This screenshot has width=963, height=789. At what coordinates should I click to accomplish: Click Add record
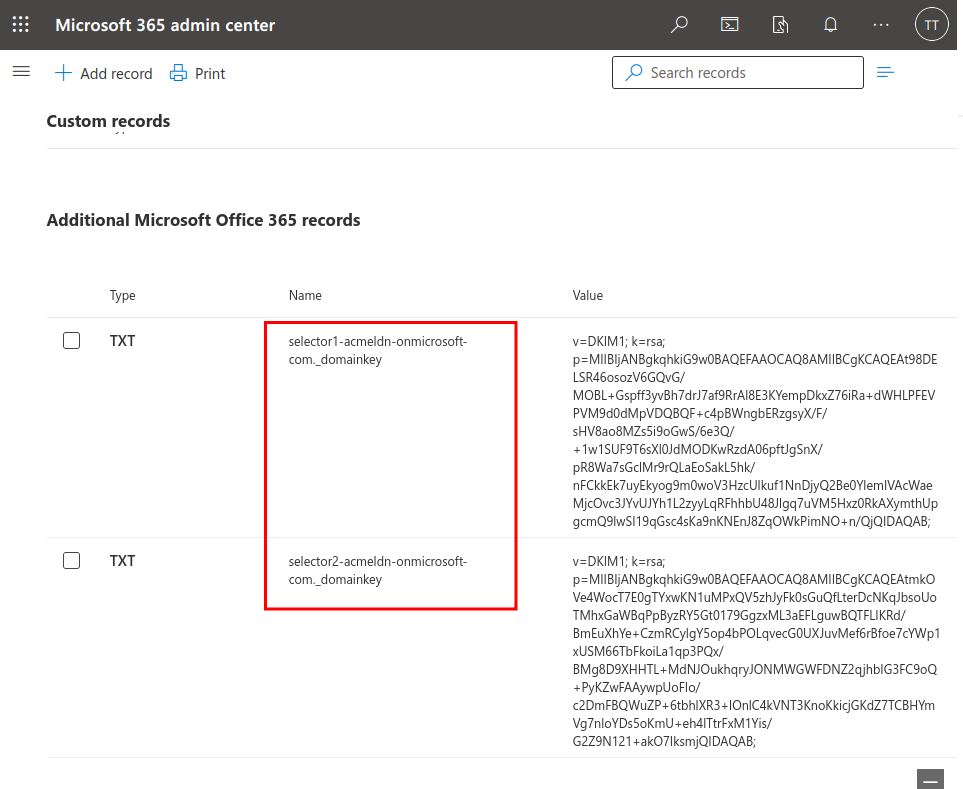pyautogui.click(x=103, y=73)
